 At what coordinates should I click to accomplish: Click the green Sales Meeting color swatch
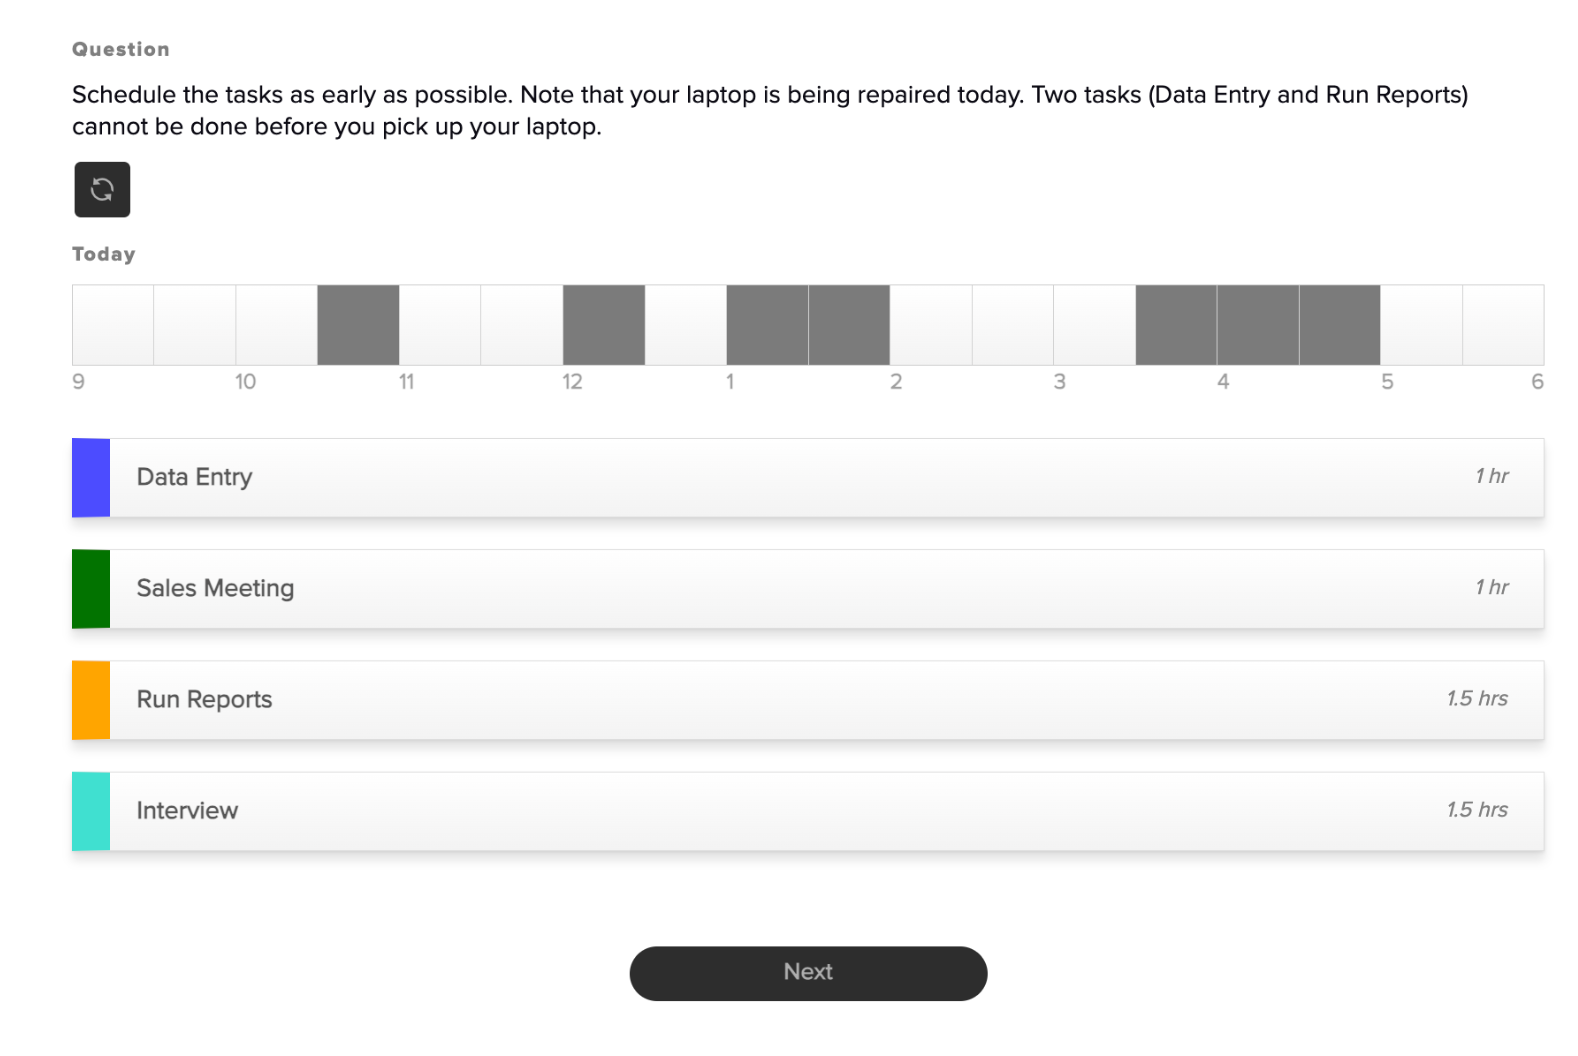pos(91,589)
